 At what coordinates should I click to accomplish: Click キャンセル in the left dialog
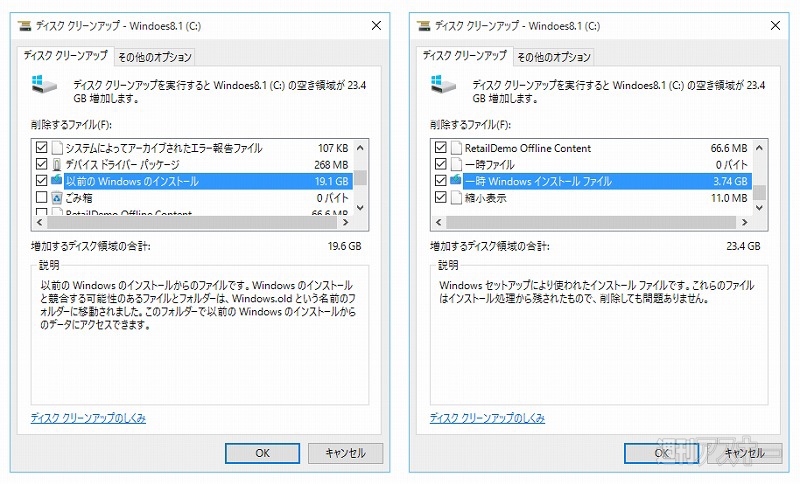point(345,453)
